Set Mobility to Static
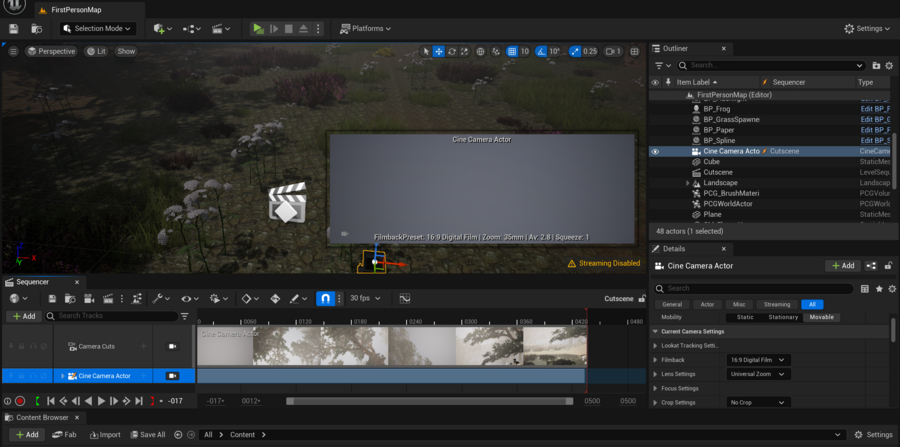Image resolution: width=900 pixels, height=447 pixels. pos(745,317)
